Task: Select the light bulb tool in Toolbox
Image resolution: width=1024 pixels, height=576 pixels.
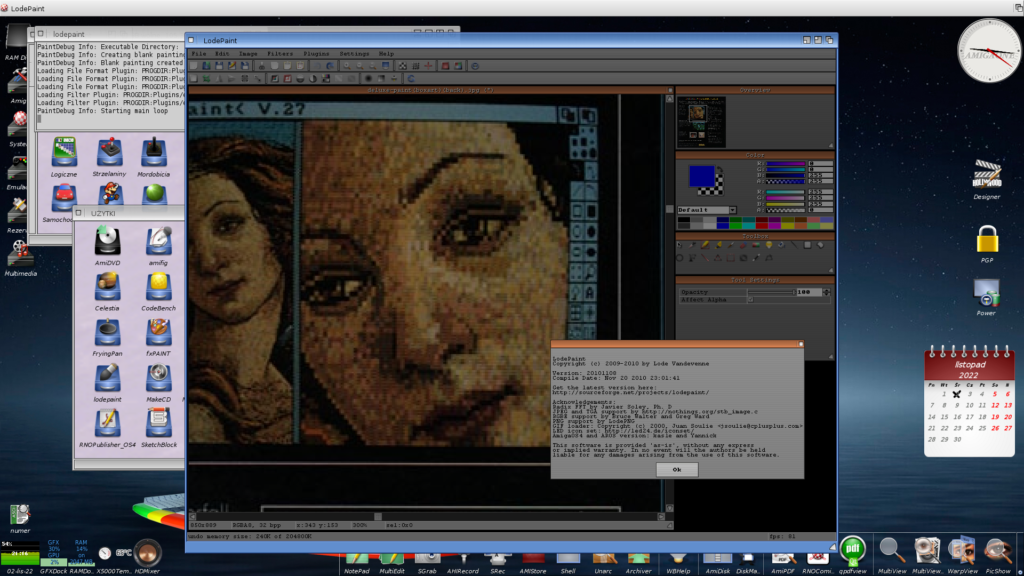Action: pos(769,245)
